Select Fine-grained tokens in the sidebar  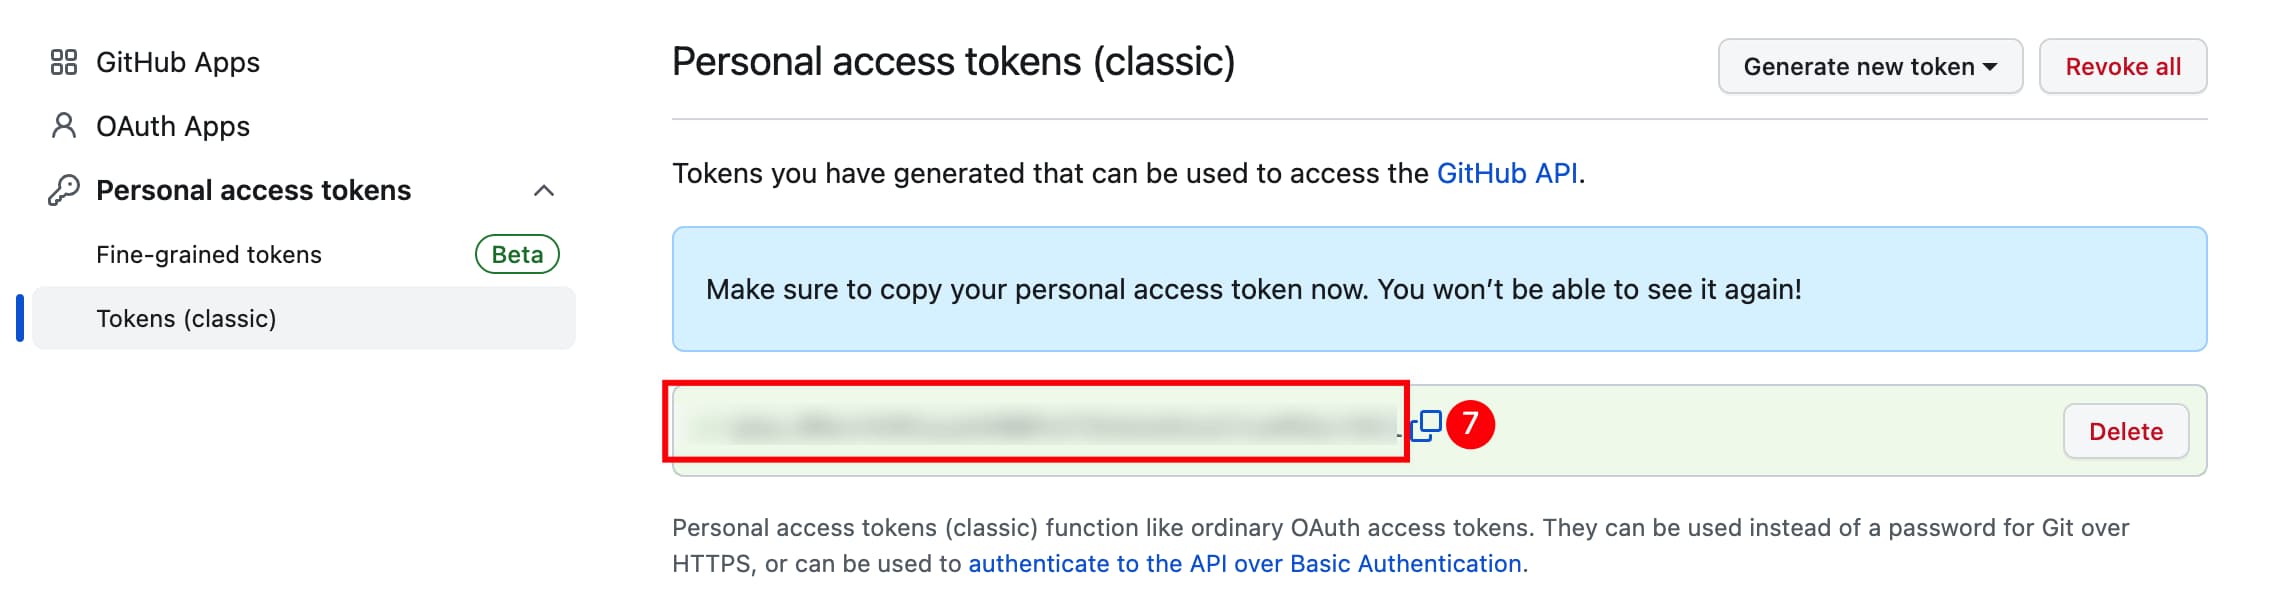coord(209,255)
